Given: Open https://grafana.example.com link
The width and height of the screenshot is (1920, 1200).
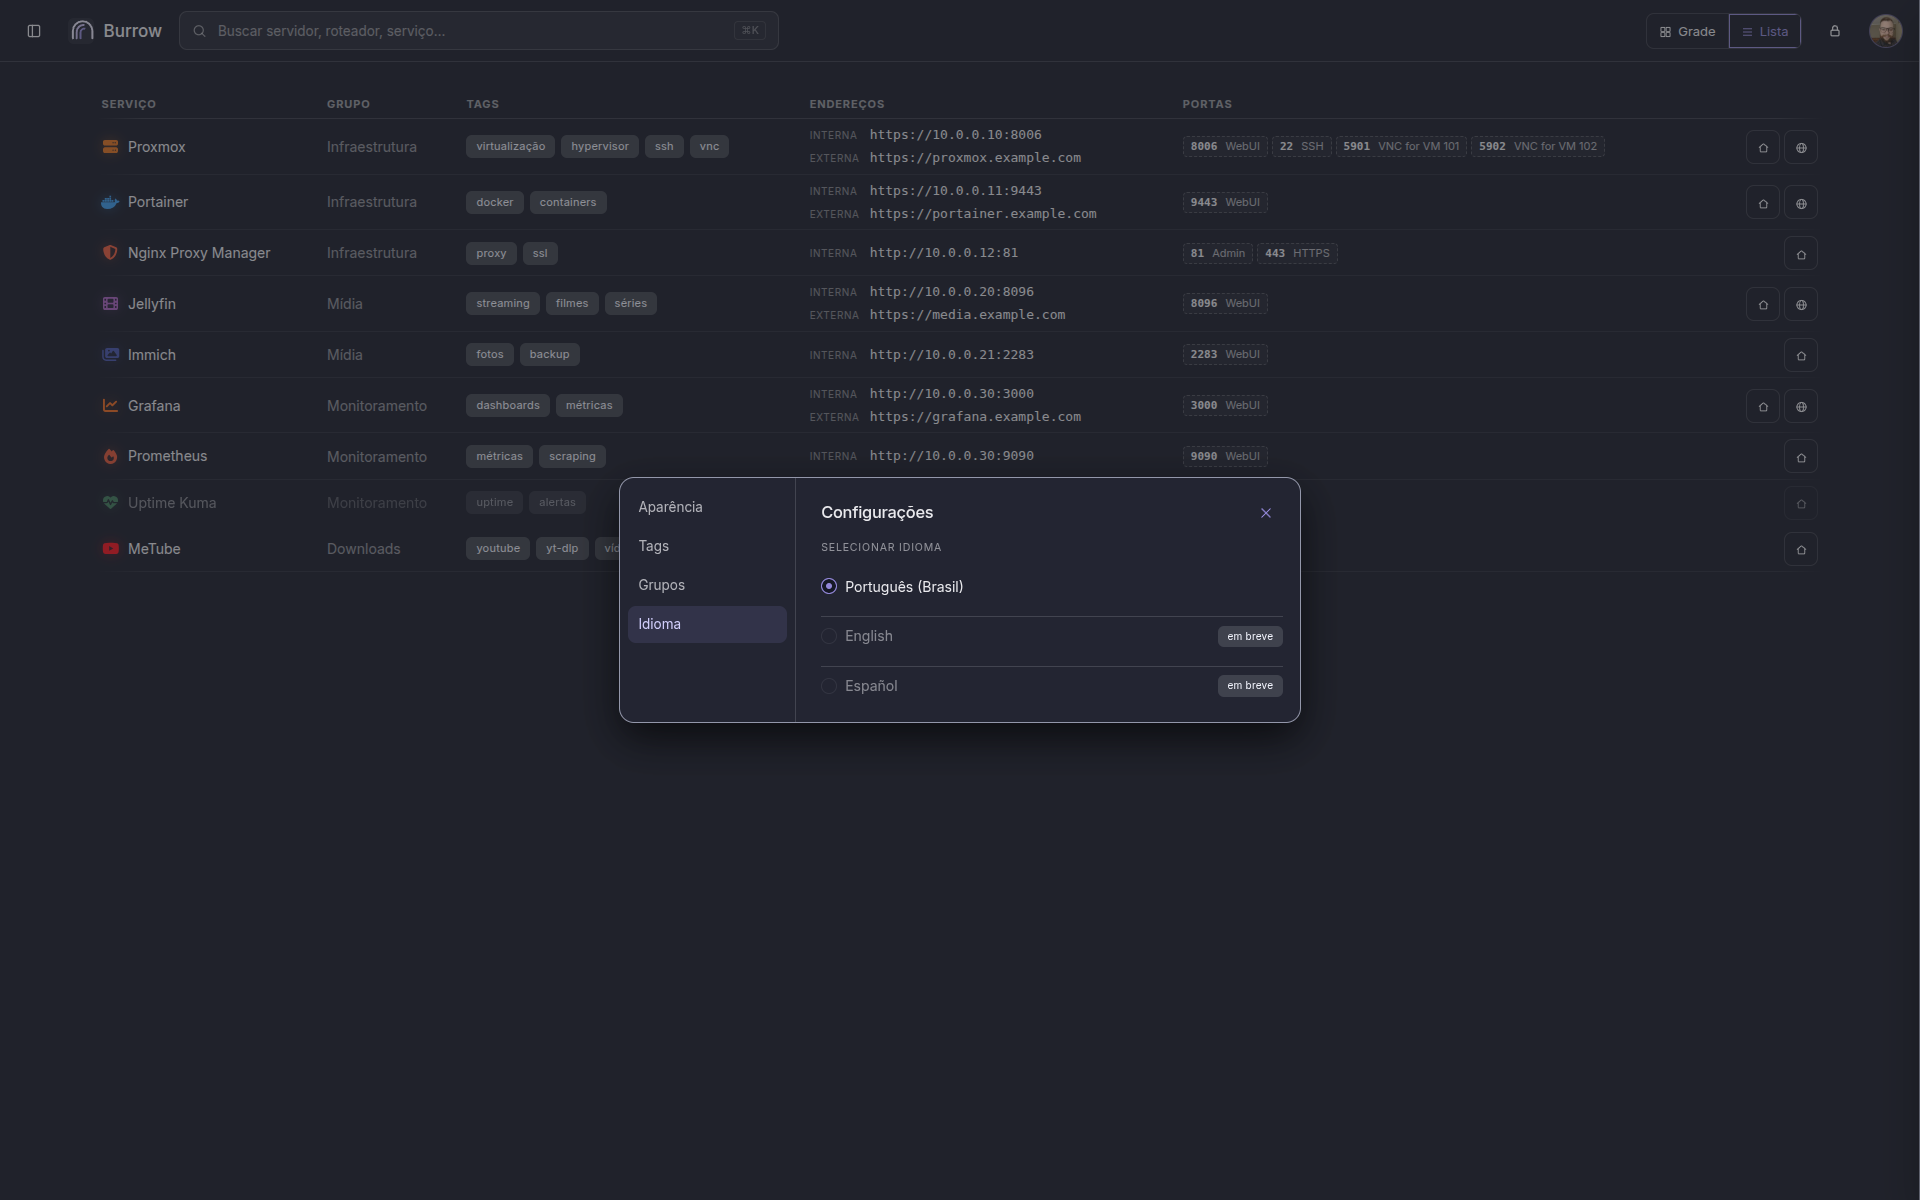Looking at the screenshot, I should (975, 417).
